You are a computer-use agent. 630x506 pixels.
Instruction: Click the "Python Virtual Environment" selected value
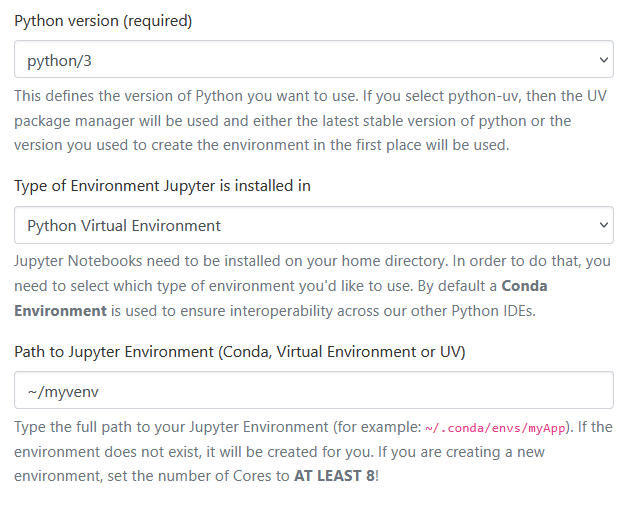124,225
